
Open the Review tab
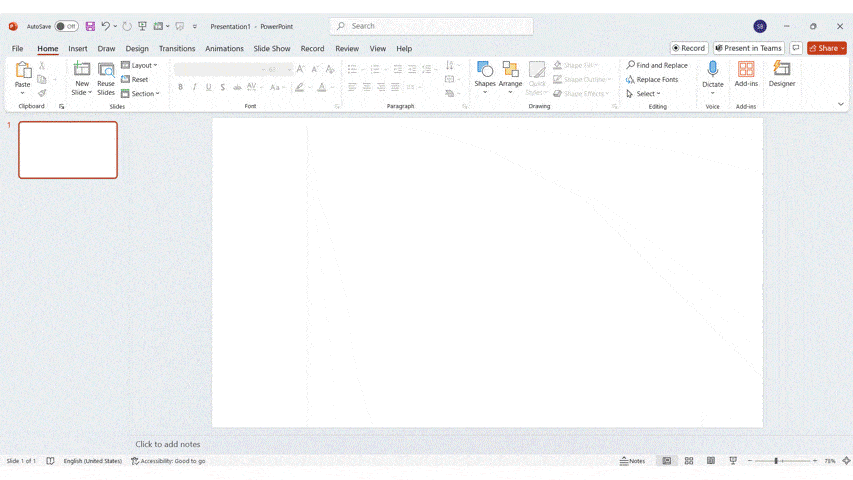347,48
